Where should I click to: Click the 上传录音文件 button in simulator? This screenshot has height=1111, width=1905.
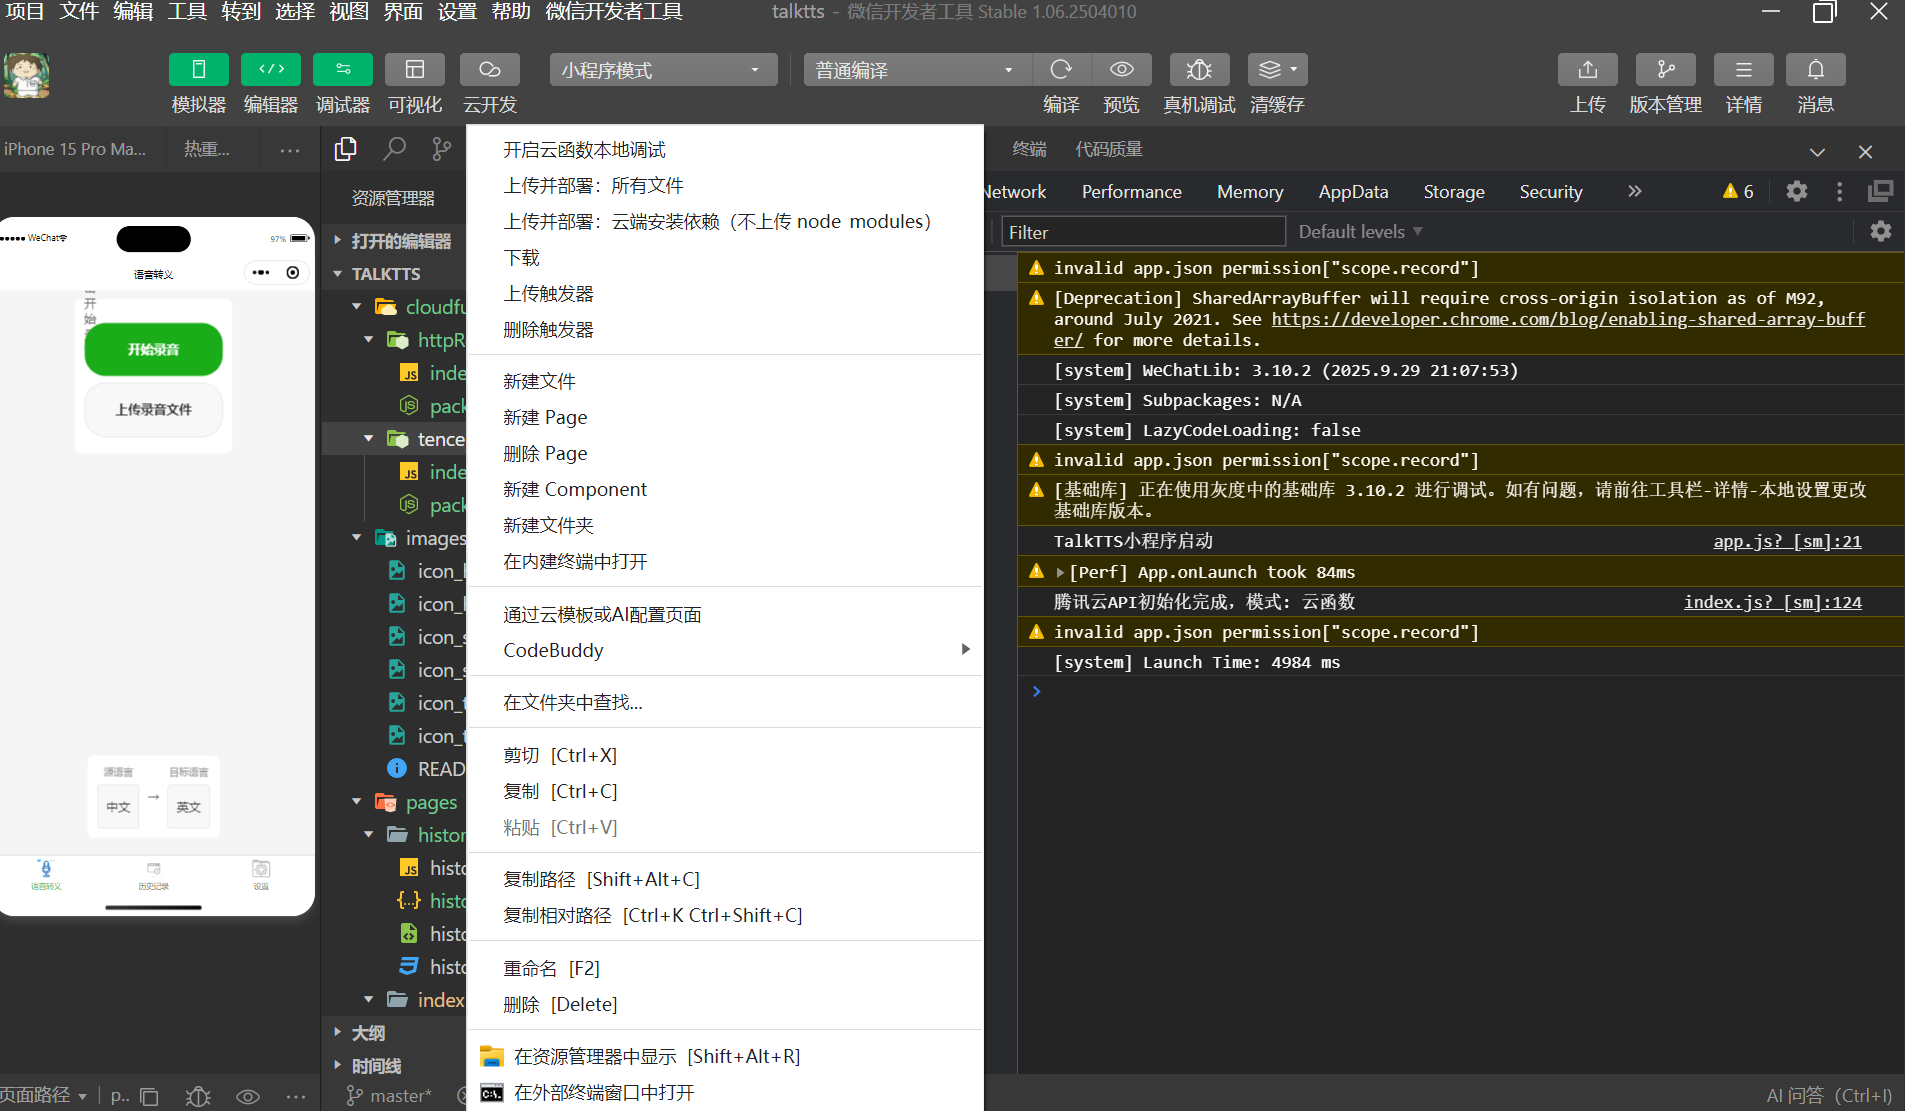154,410
